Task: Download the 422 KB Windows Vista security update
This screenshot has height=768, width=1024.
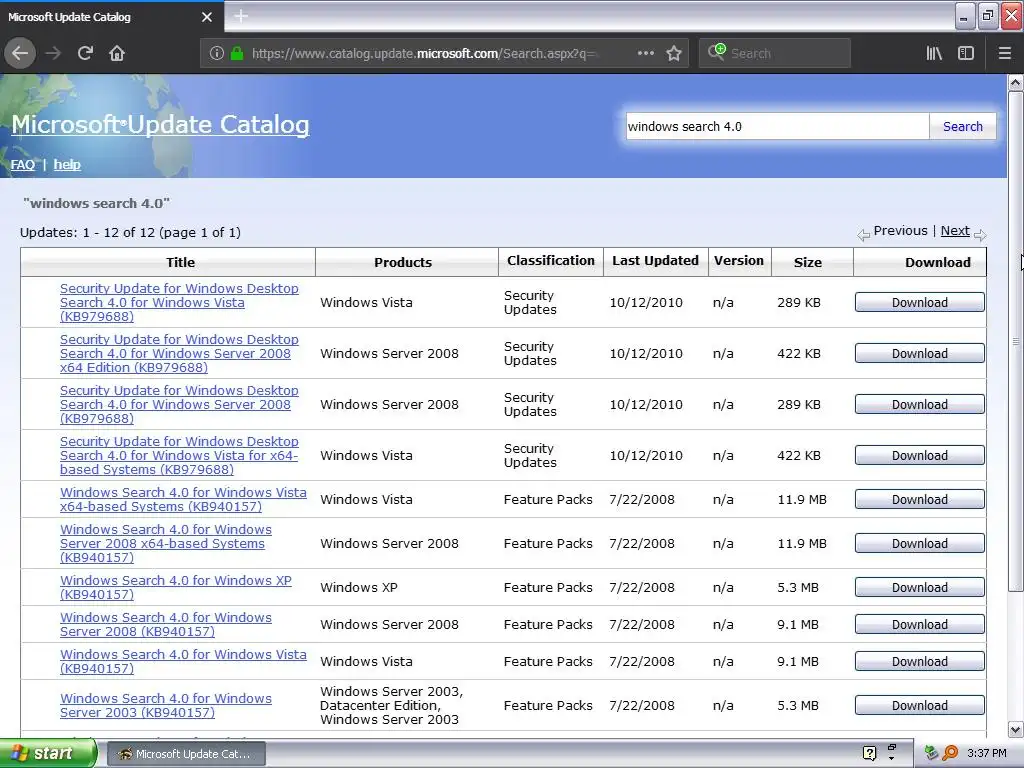Action: pos(920,455)
